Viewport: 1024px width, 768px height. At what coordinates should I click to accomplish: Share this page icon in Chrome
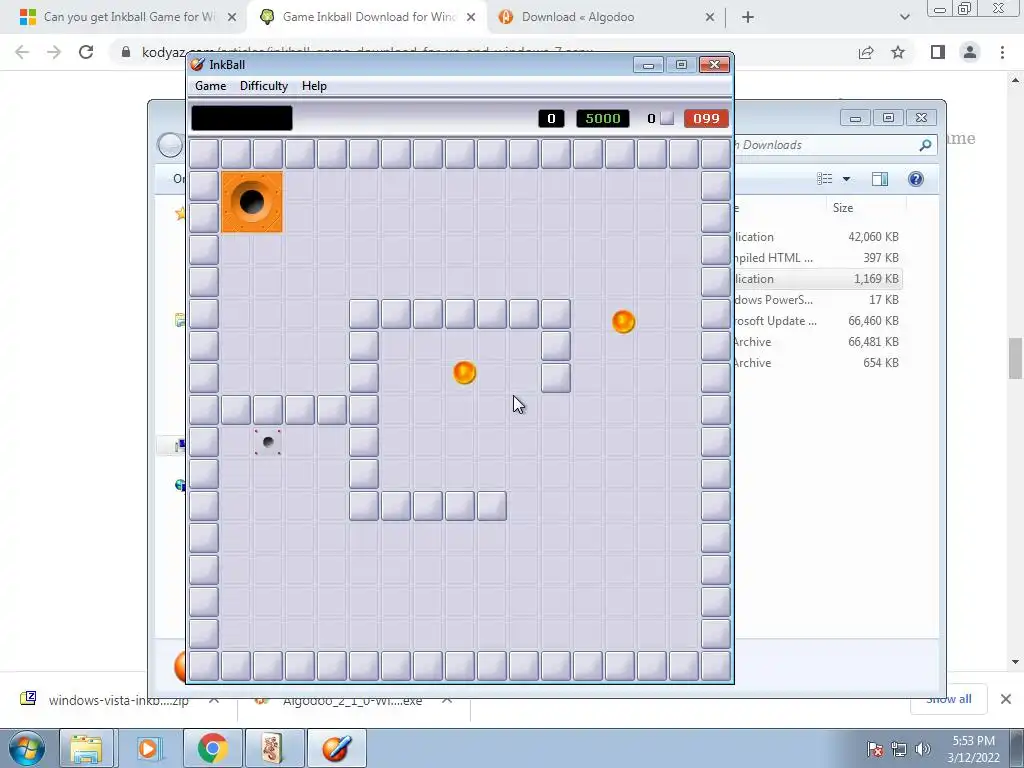click(x=866, y=52)
